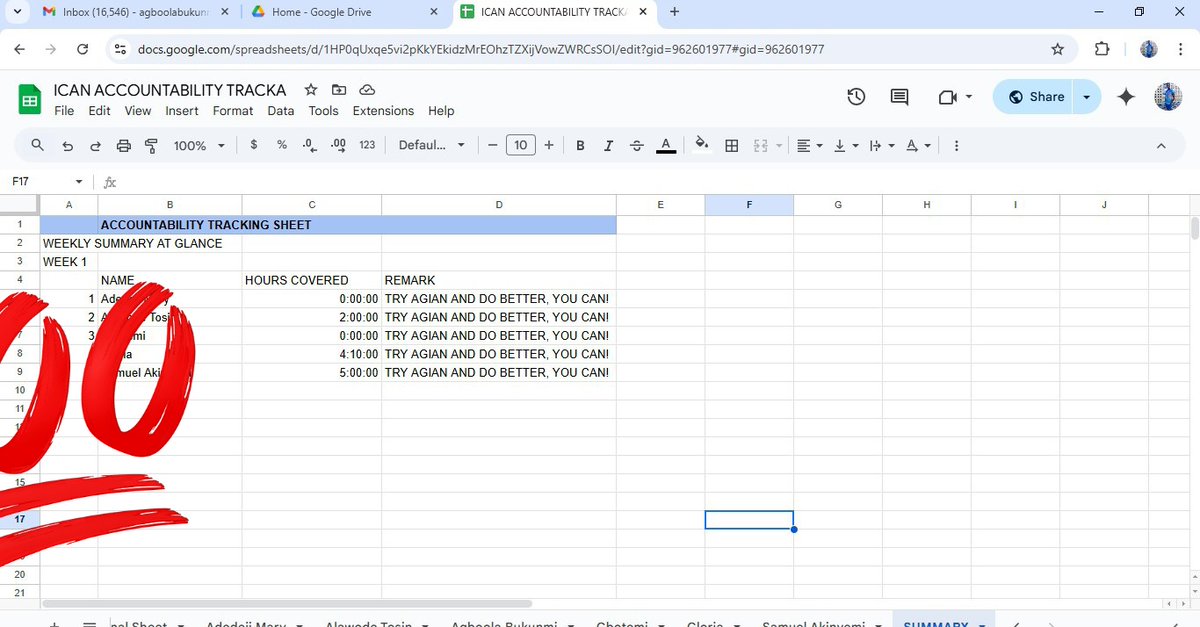This screenshot has height=627, width=1200.
Task: Open the text color picker
Action: point(665,145)
